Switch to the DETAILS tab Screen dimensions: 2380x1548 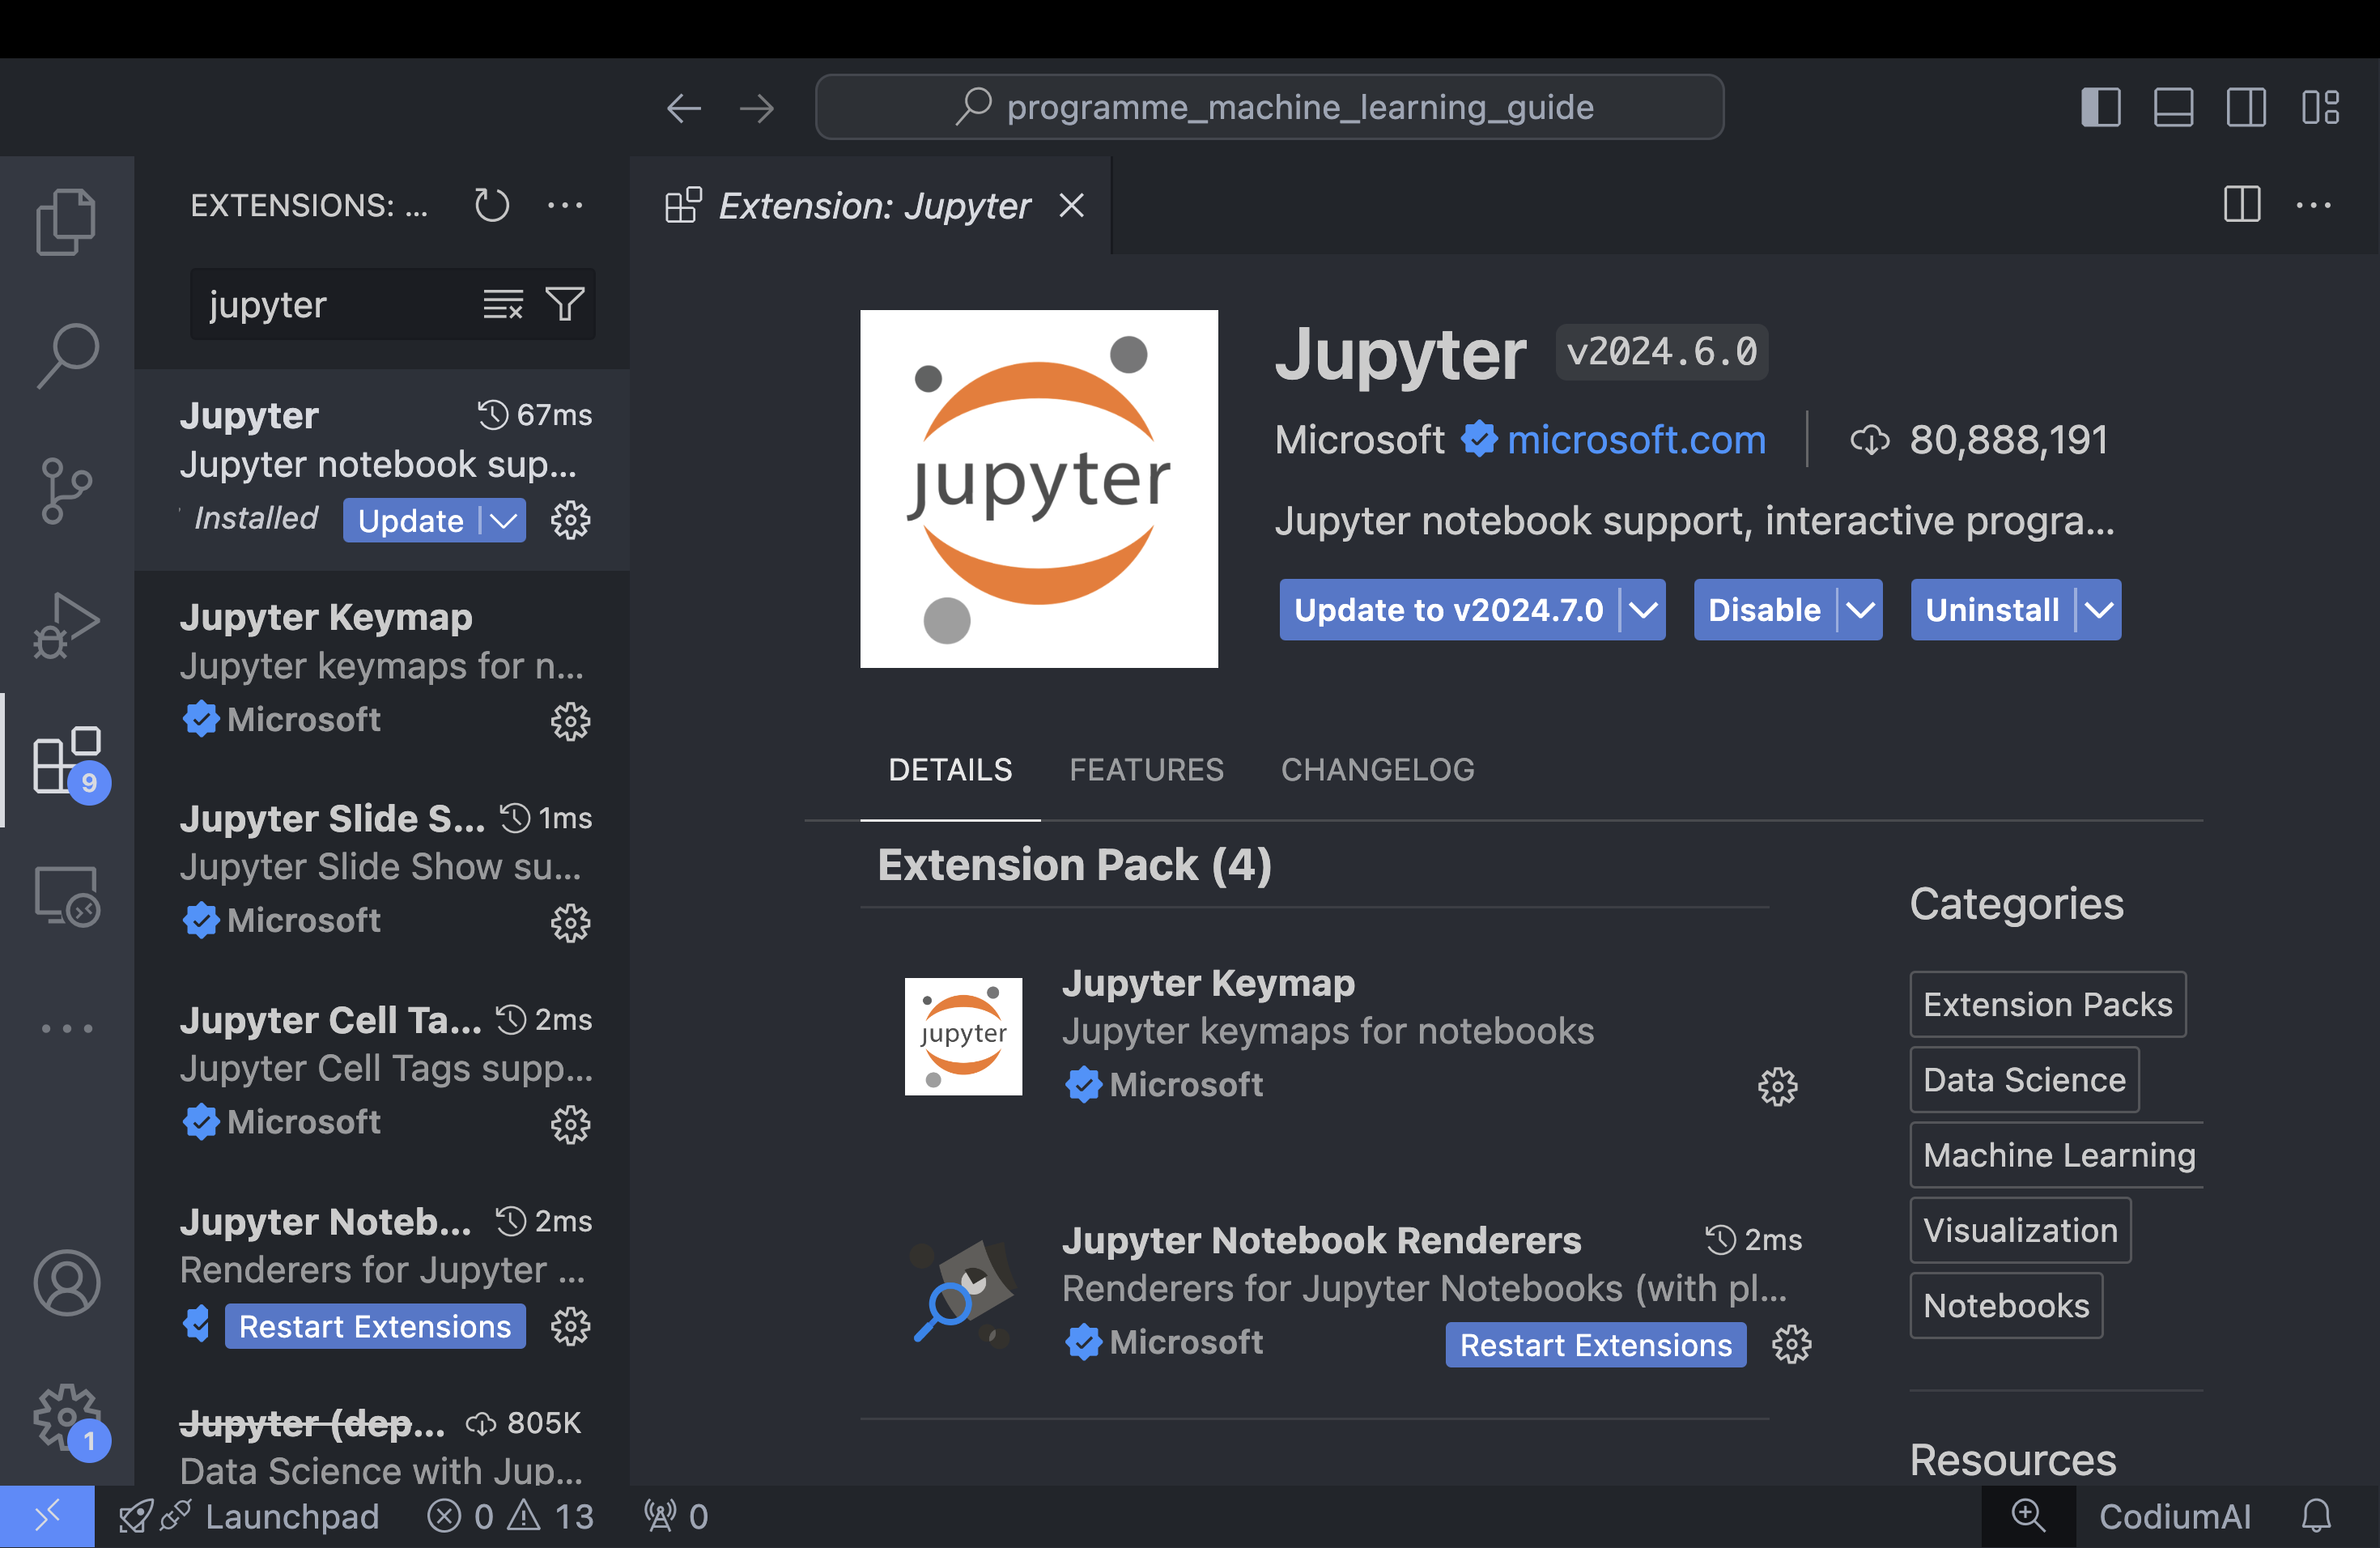[950, 770]
